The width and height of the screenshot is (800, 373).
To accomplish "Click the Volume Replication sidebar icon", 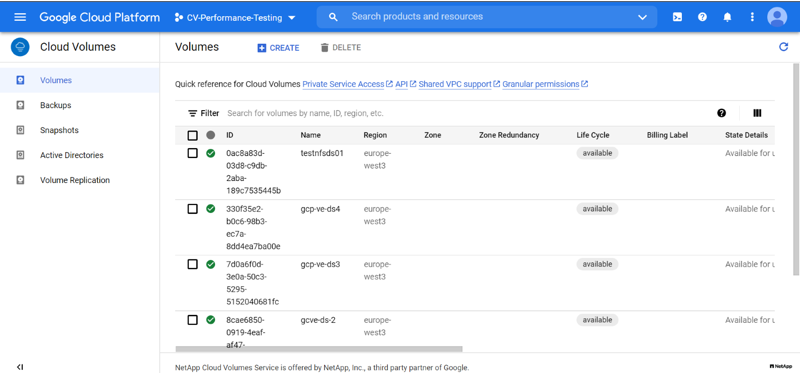I will point(20,180).
